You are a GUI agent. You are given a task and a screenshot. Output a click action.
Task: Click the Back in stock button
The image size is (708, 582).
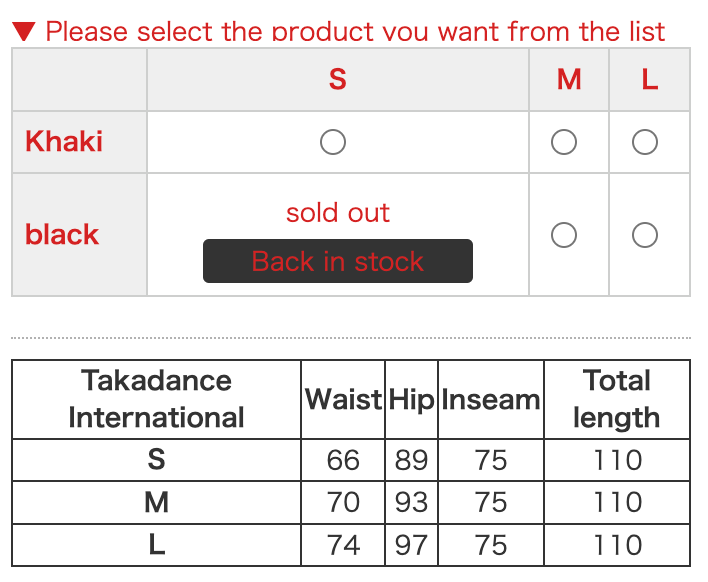338,261
